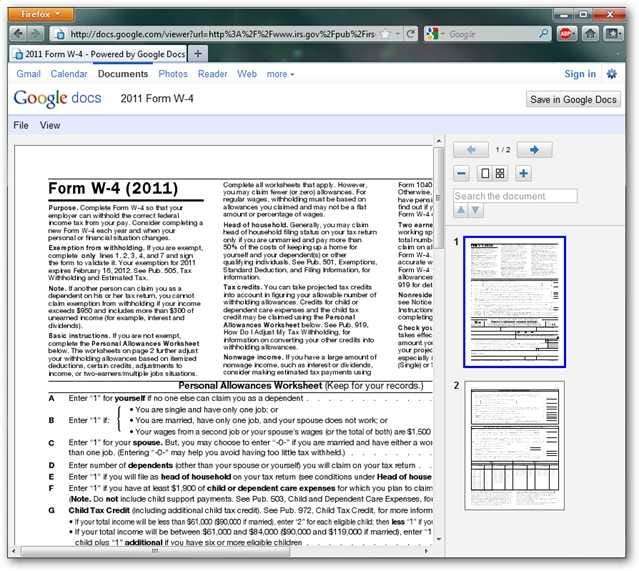
Task: Click Save in Google Docs button
Action: pyautogui.click(x=573, y=99)
